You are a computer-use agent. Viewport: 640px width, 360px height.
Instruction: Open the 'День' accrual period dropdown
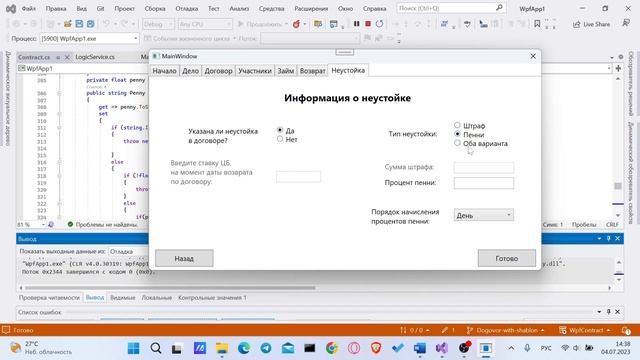[x=484, y=215]
